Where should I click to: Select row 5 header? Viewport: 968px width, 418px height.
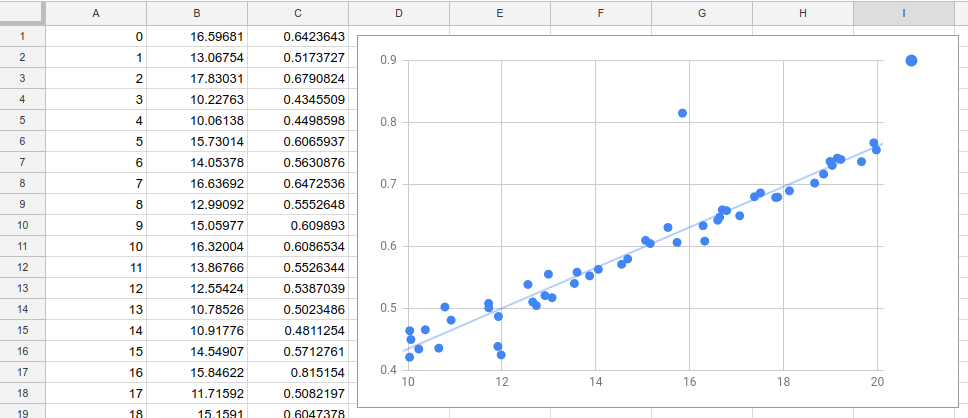pos(22,120)
